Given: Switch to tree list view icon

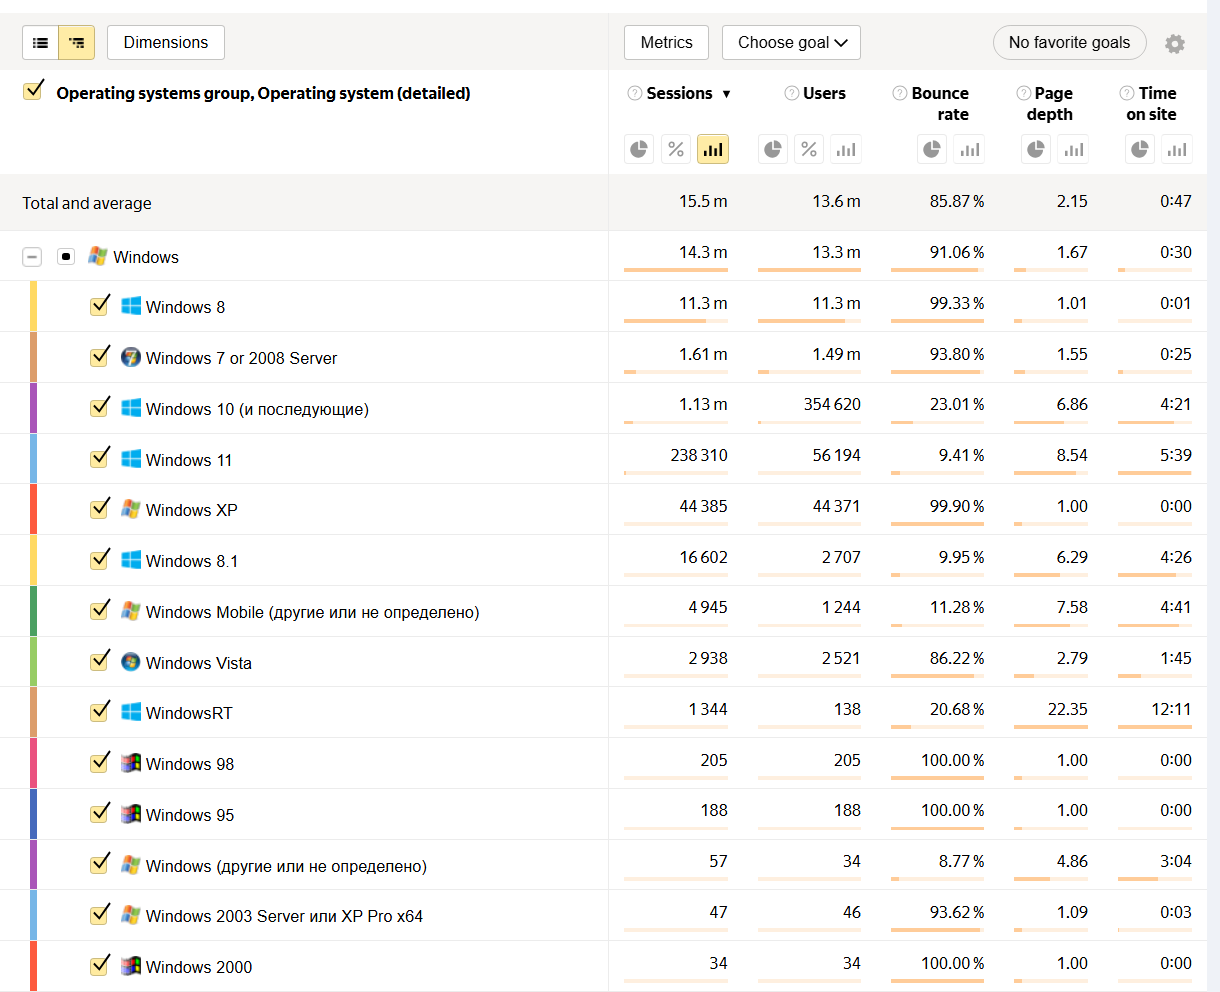Looking at the screenshot, I should click(77, 43).
